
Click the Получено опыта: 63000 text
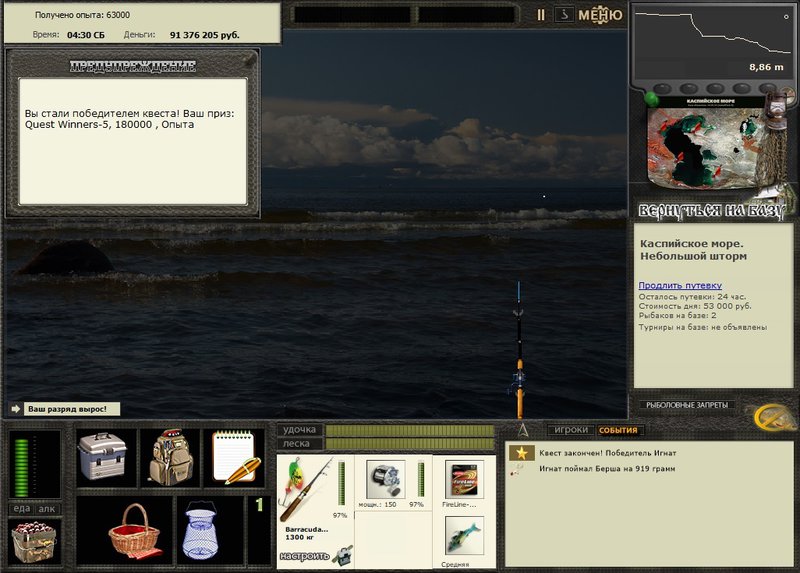pyautogui.click(x=82, y=15)
